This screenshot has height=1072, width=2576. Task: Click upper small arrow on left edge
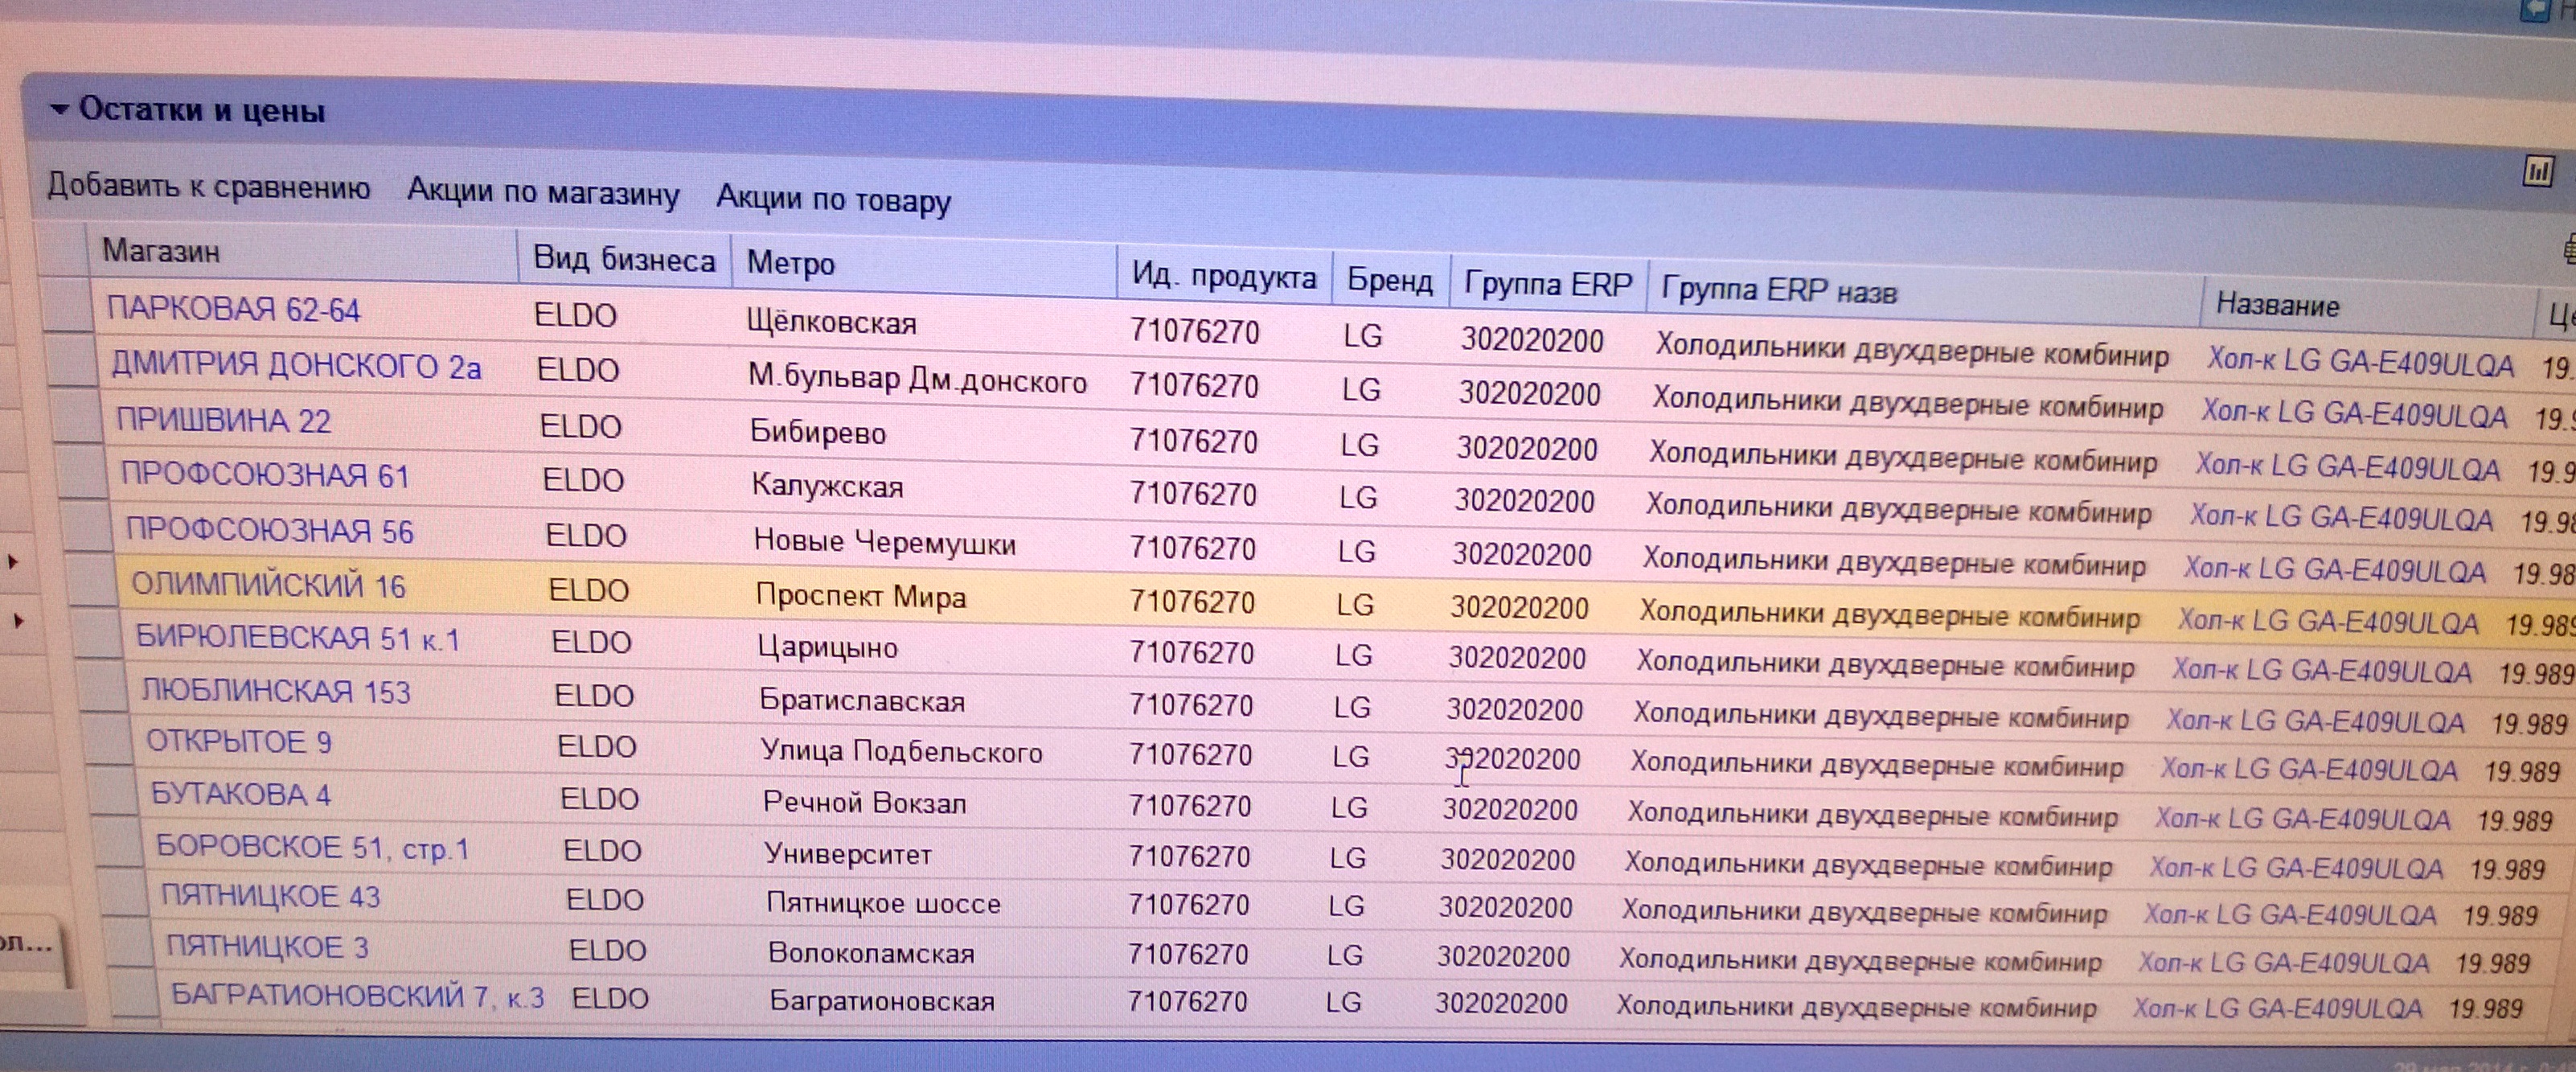click(13, 563)
